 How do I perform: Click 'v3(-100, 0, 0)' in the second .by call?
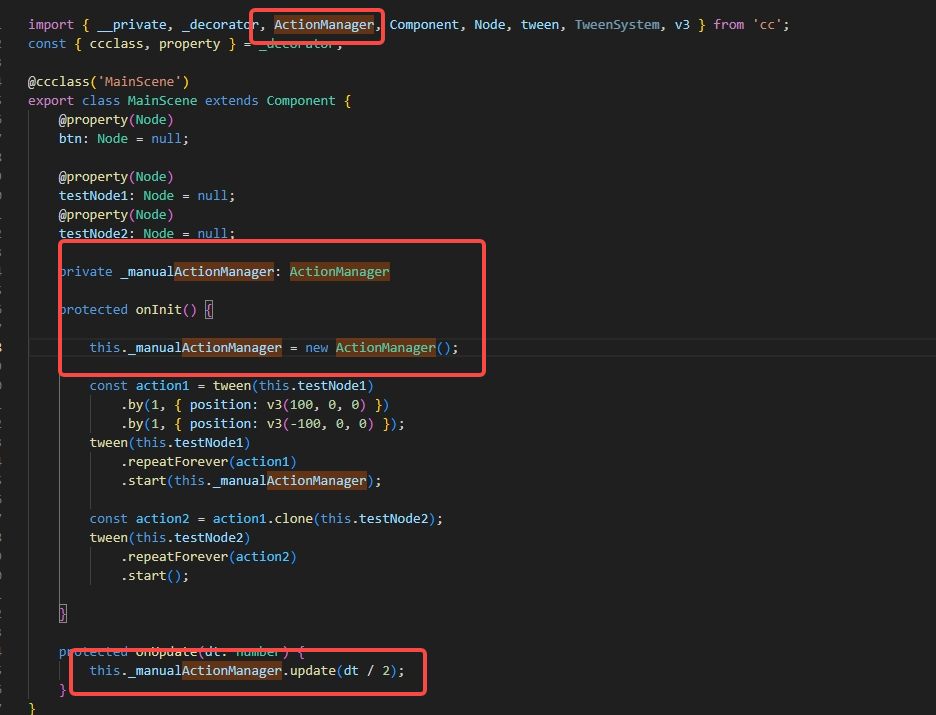[320, 424]
